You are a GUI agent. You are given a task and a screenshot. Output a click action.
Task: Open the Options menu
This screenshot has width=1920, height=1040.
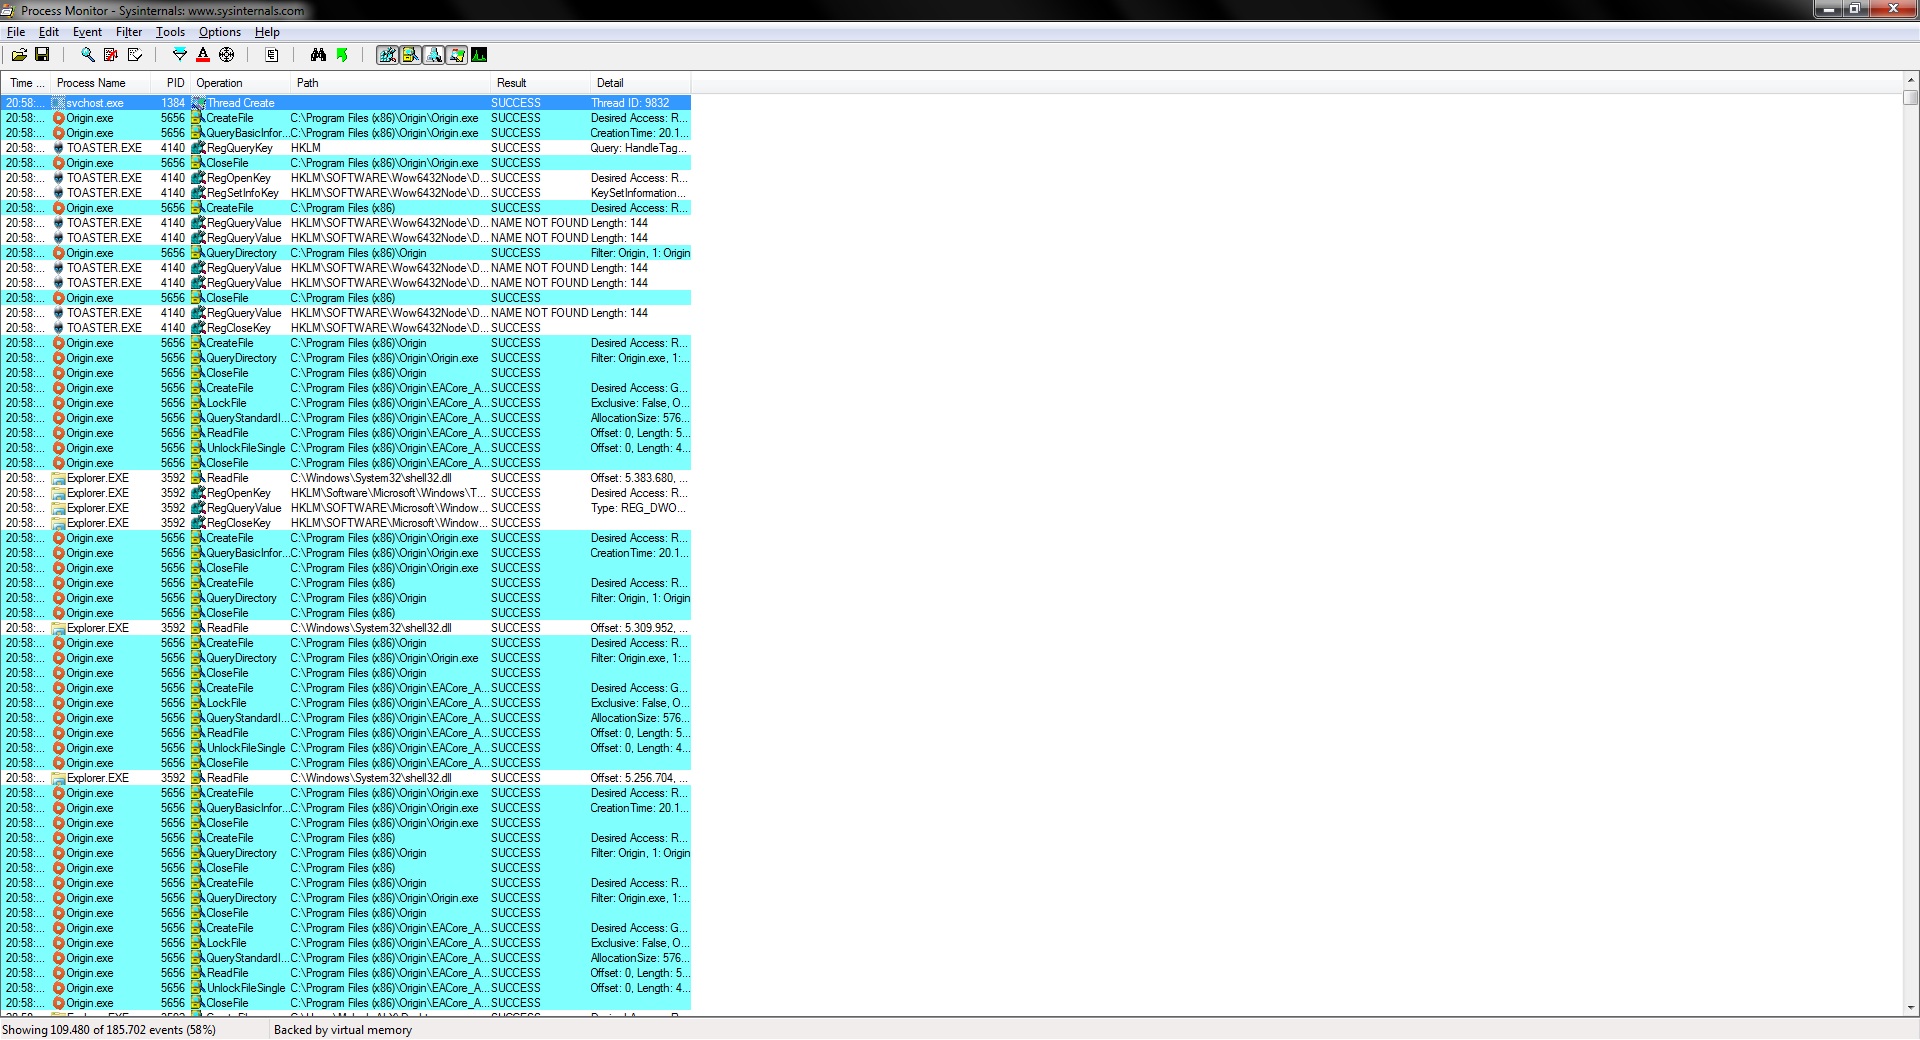pyautogui.click(x=219, y=32)
